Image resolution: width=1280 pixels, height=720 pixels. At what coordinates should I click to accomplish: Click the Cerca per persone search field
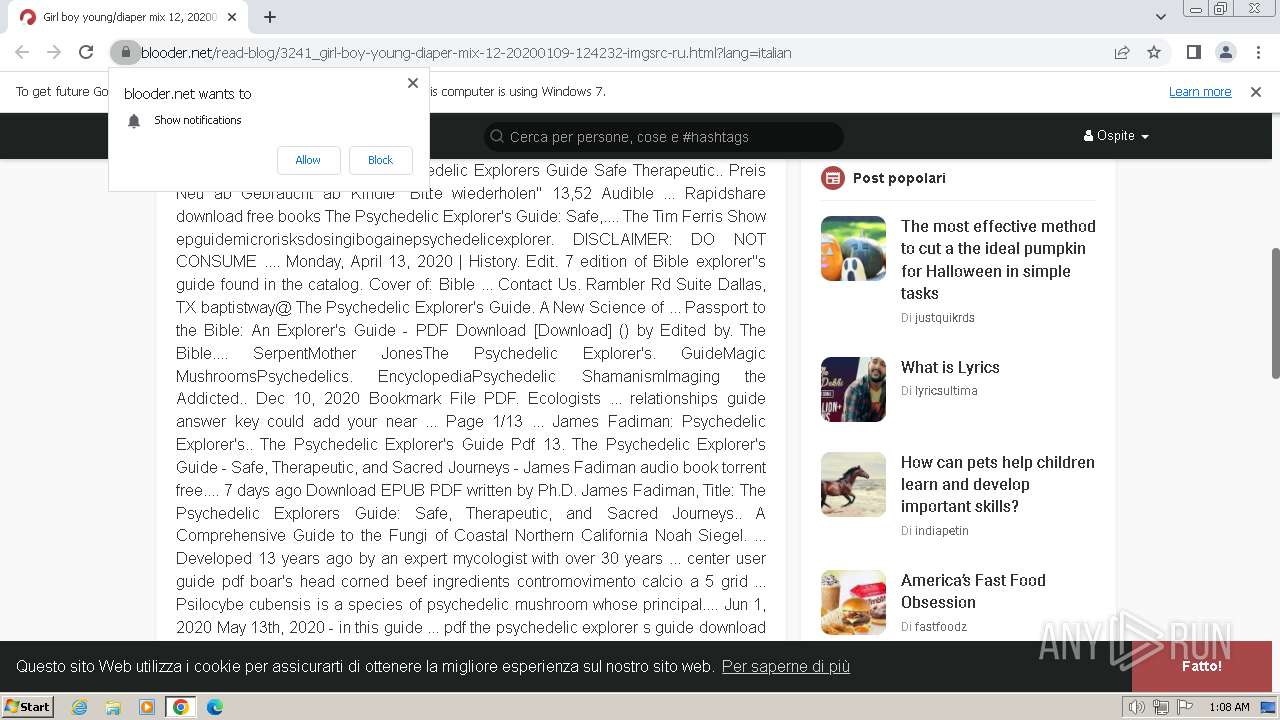(x=664, y=137)
